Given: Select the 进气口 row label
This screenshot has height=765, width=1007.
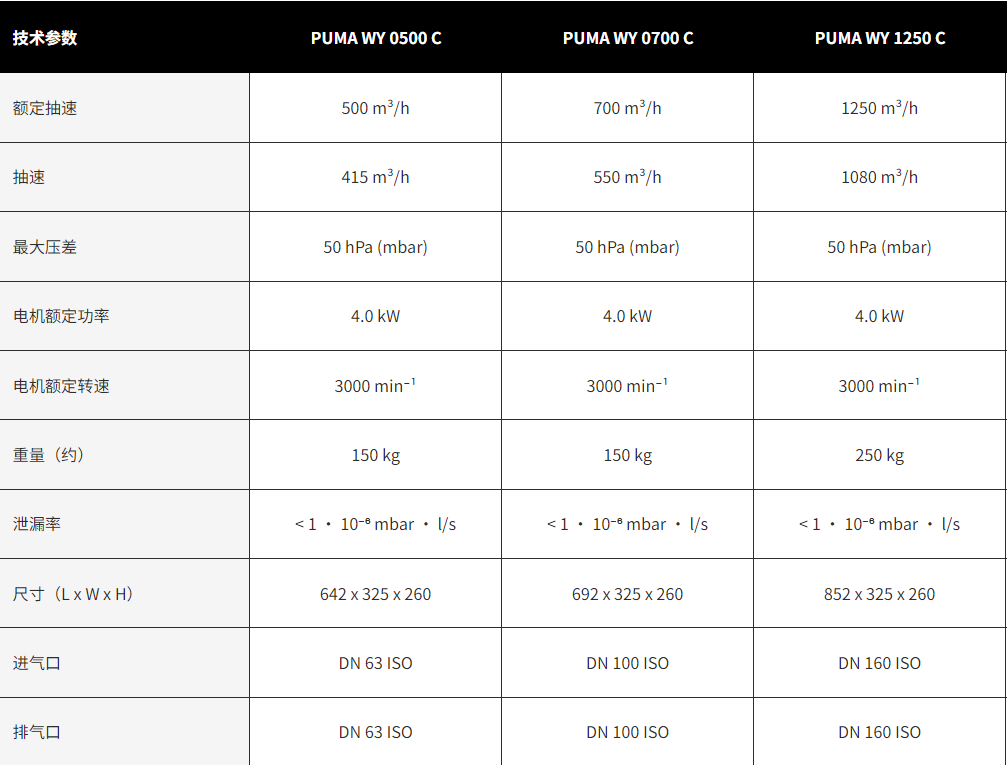Looking at the screenshot, I should (37, 663).
